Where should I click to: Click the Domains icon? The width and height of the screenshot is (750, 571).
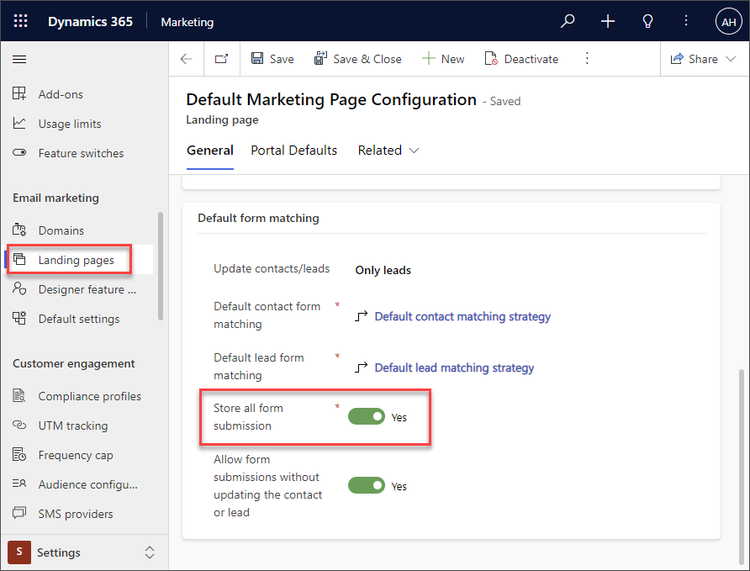pos(19,230)
